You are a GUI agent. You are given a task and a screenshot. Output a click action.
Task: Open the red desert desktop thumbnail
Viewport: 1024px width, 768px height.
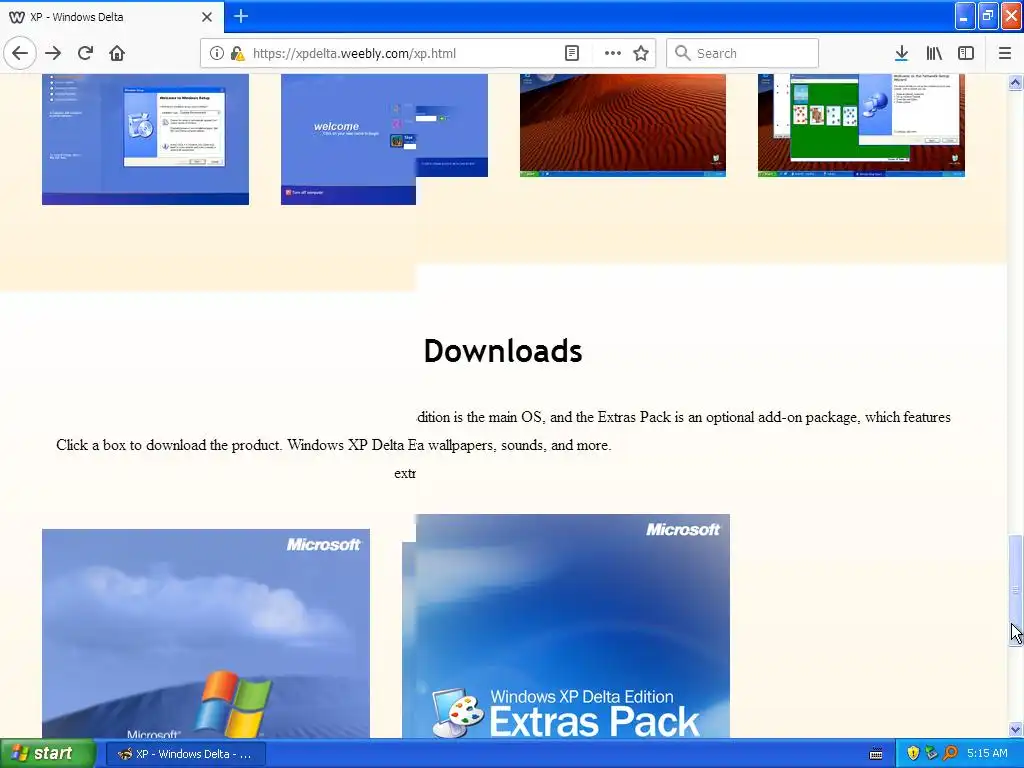click(622, 125)
